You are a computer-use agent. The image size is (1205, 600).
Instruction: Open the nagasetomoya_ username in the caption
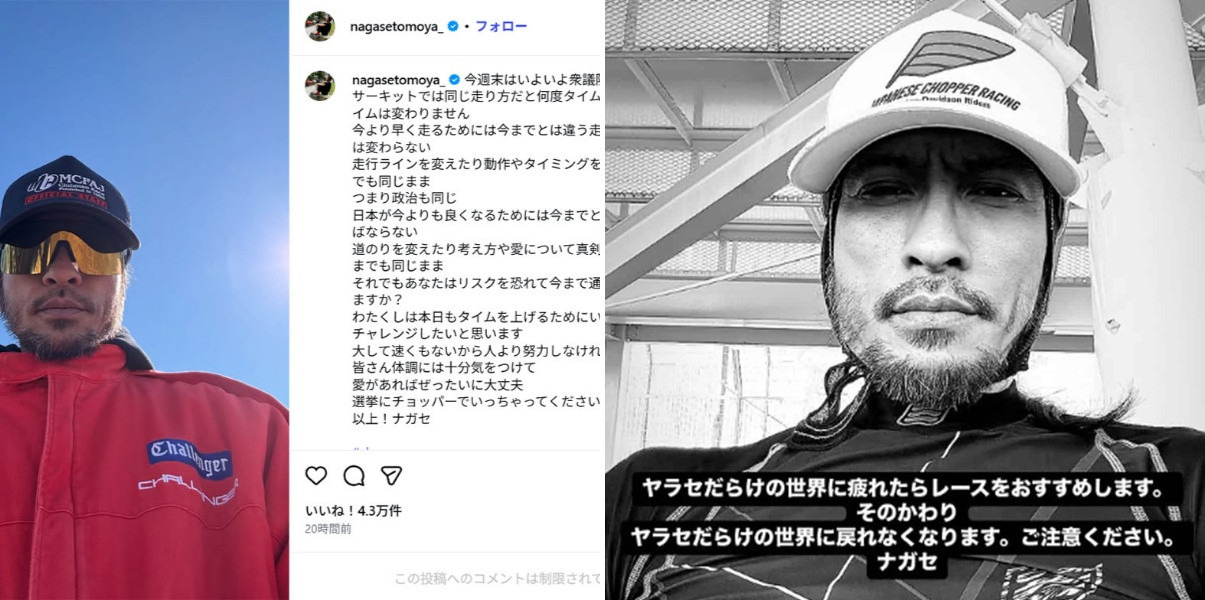click(x=398, y=79)
